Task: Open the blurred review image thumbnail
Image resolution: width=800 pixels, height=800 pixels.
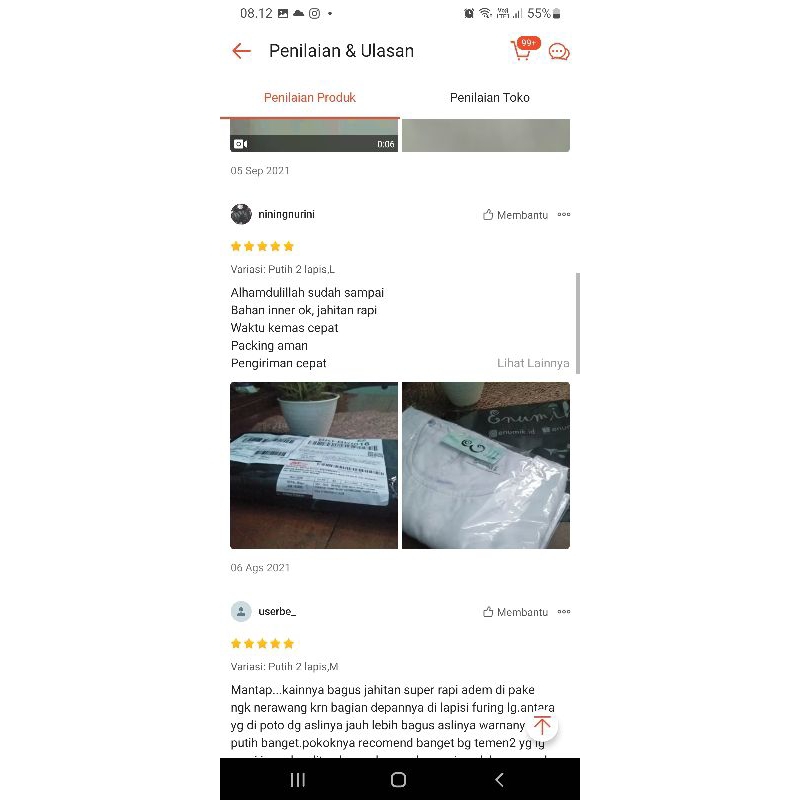Action: point(486,135)
